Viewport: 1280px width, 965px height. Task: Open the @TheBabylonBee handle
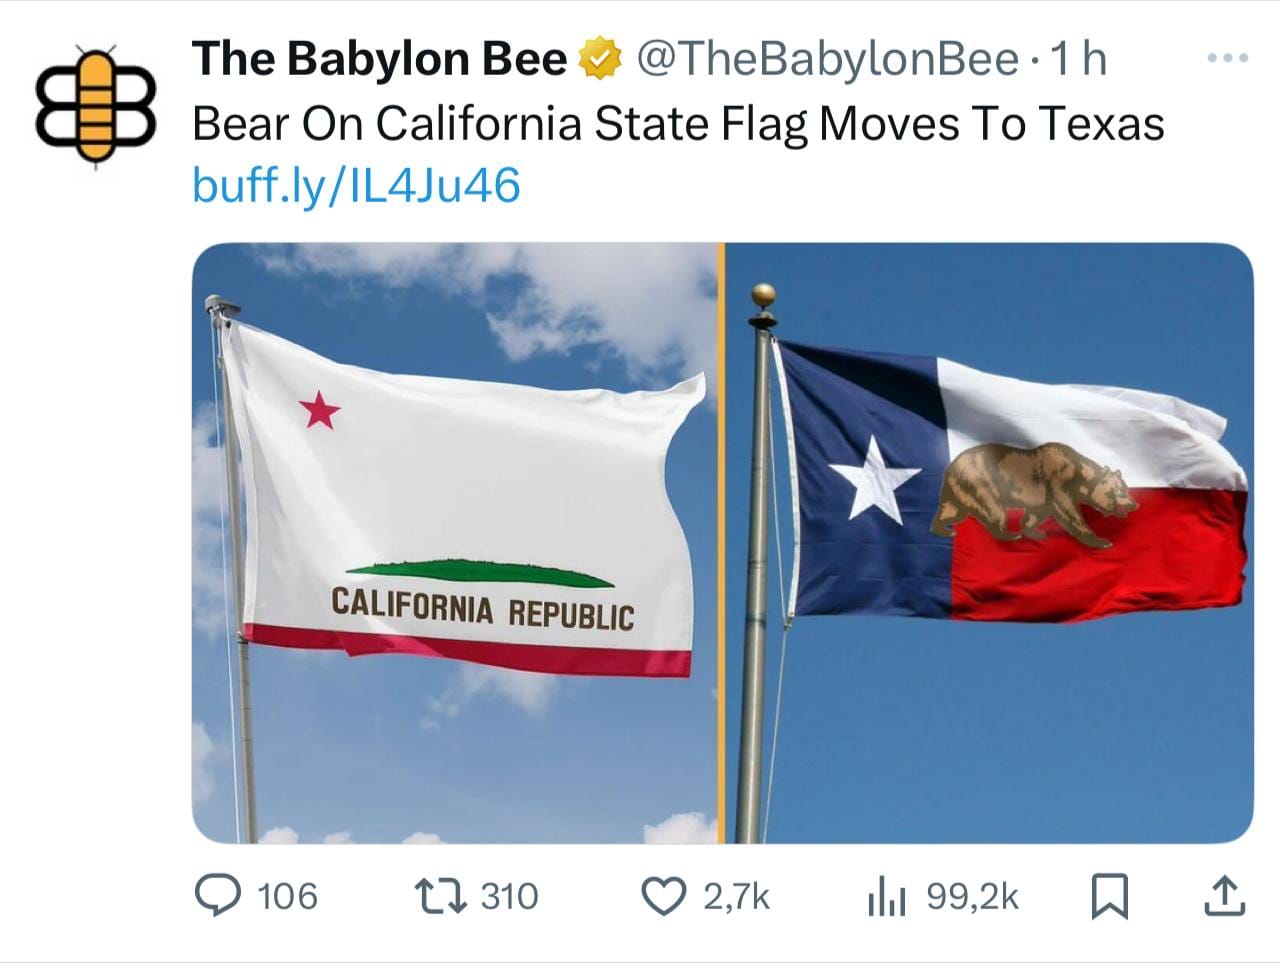click(x=827, y=58)
